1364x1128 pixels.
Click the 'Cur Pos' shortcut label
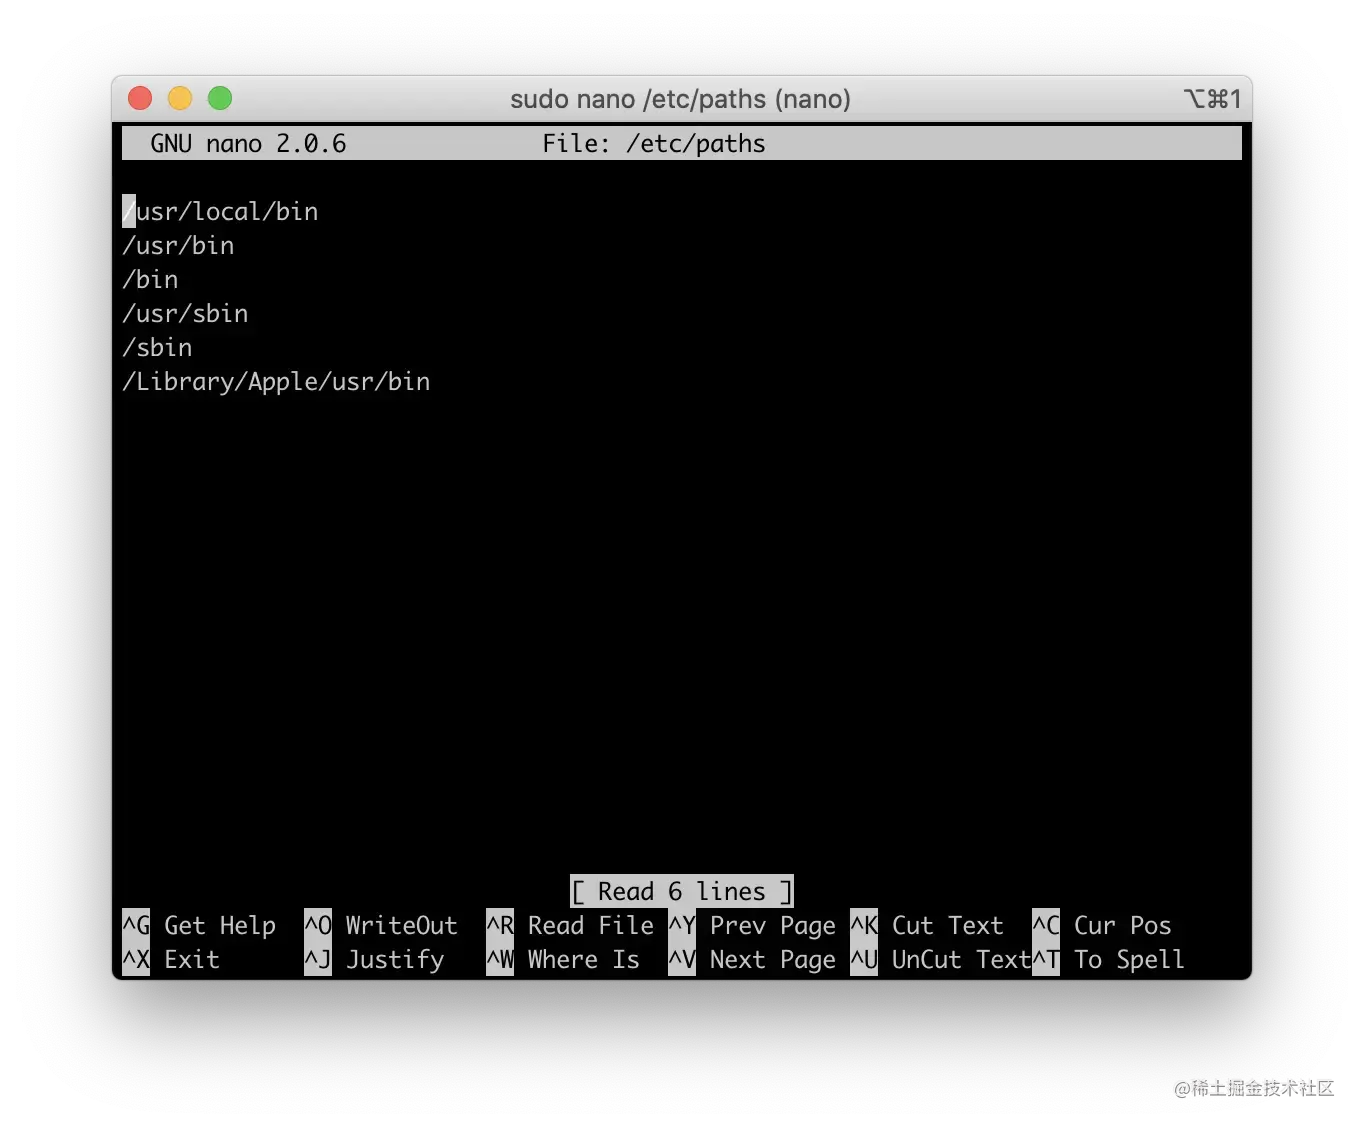click(1123, 925)
